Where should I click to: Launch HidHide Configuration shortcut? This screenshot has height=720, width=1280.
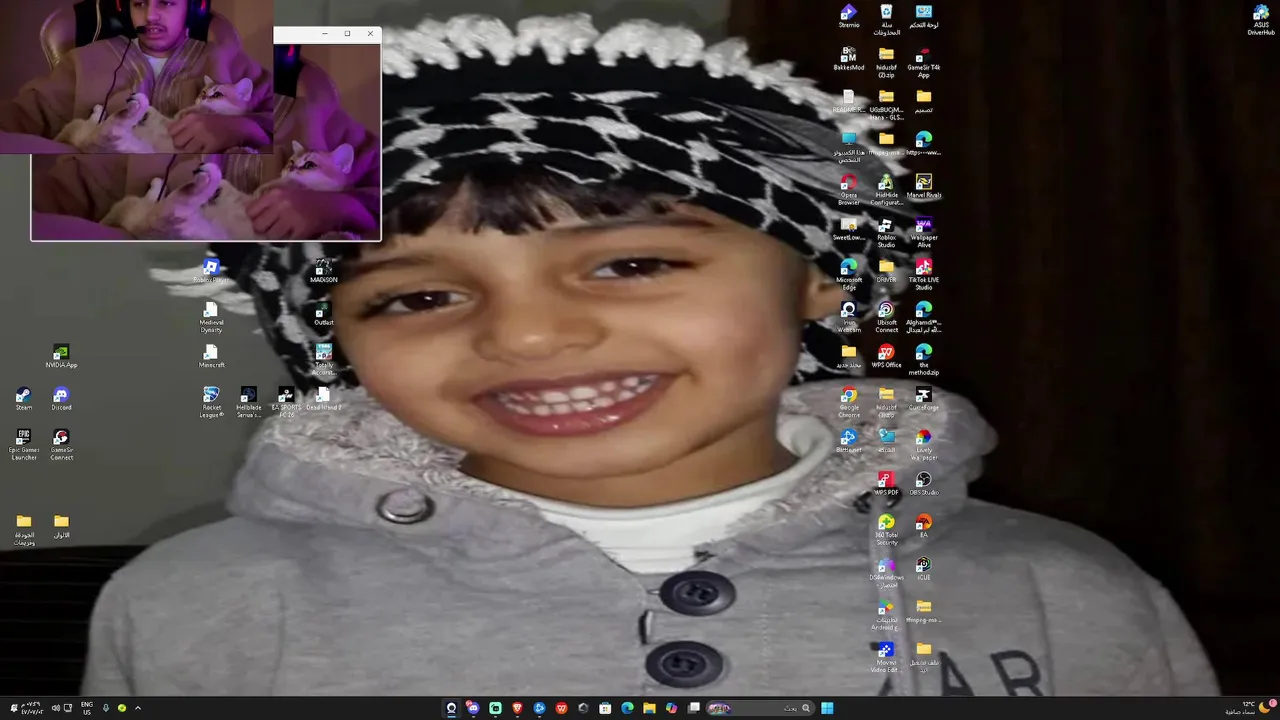(x=886, y=189)
